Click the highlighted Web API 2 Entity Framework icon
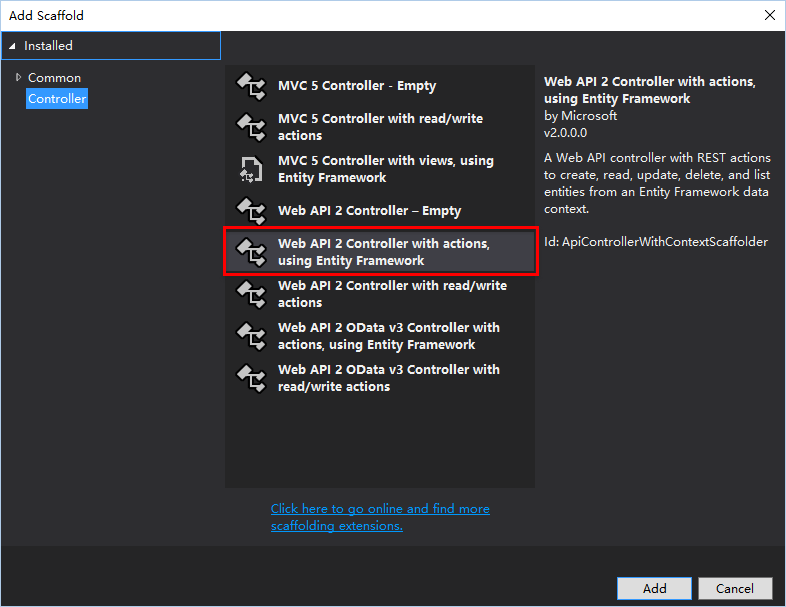 tap(250, 252)
